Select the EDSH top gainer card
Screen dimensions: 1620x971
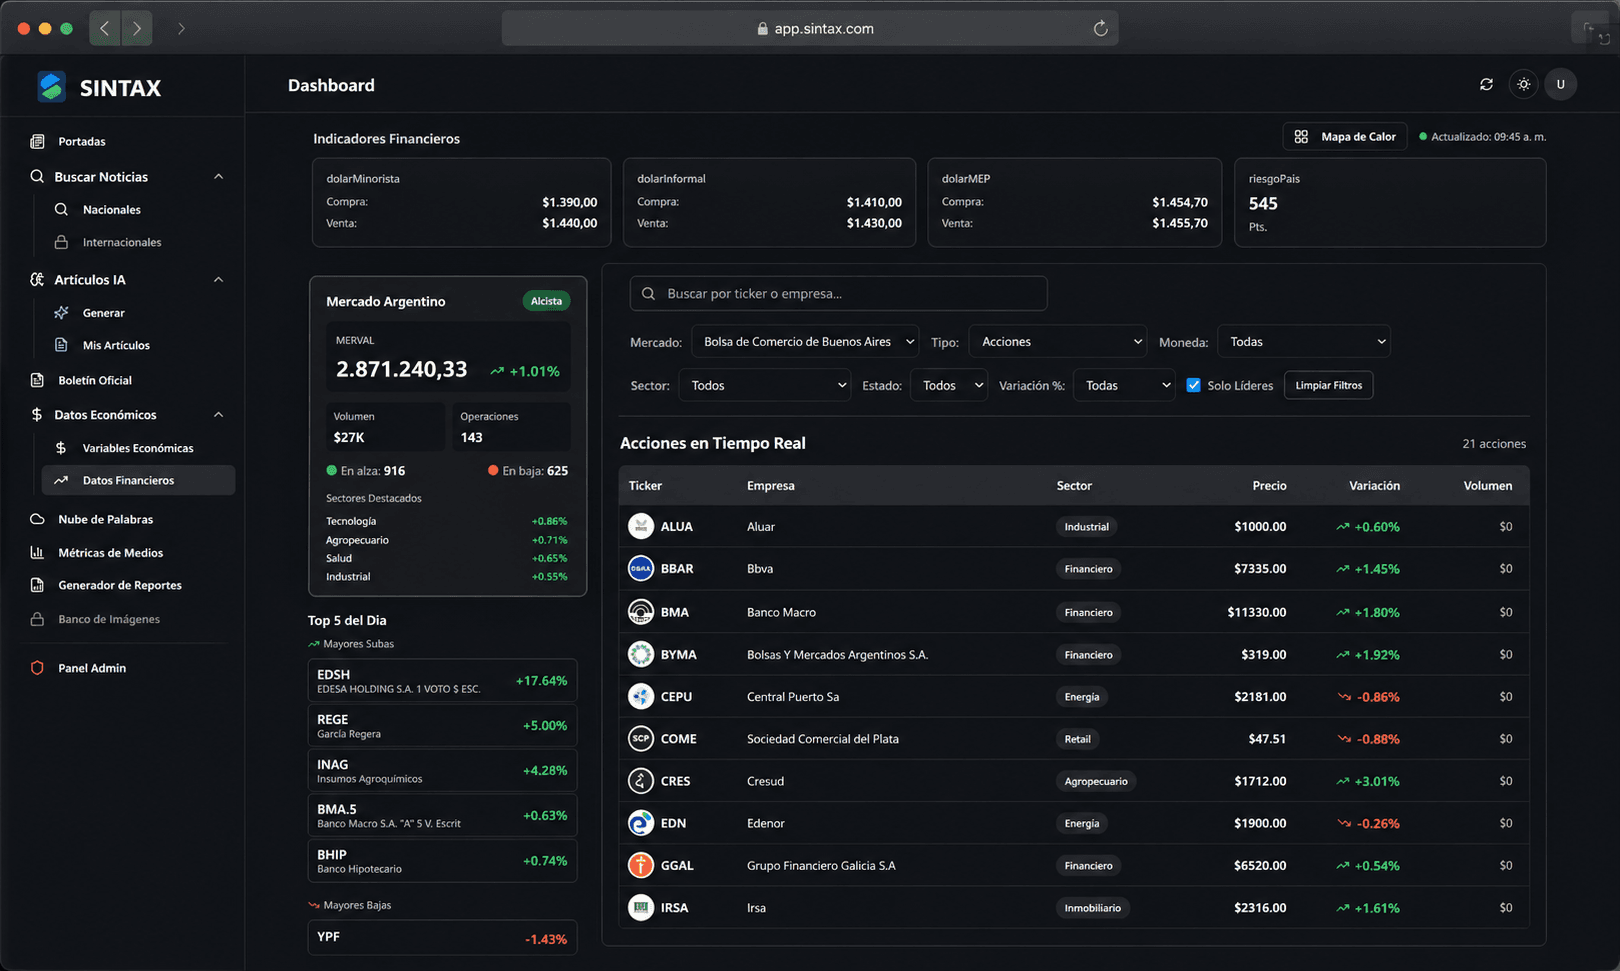tap(442, 680)
